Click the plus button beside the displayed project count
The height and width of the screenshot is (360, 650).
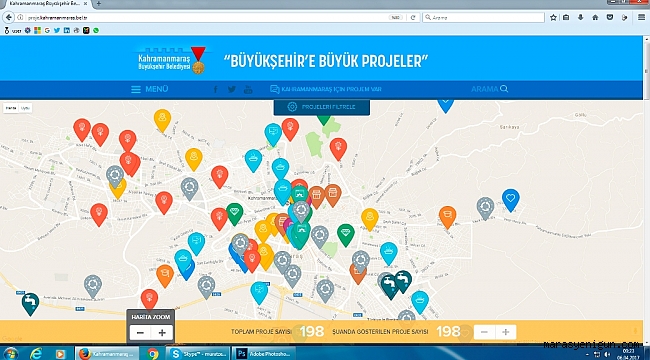click(x=505, y=332)
